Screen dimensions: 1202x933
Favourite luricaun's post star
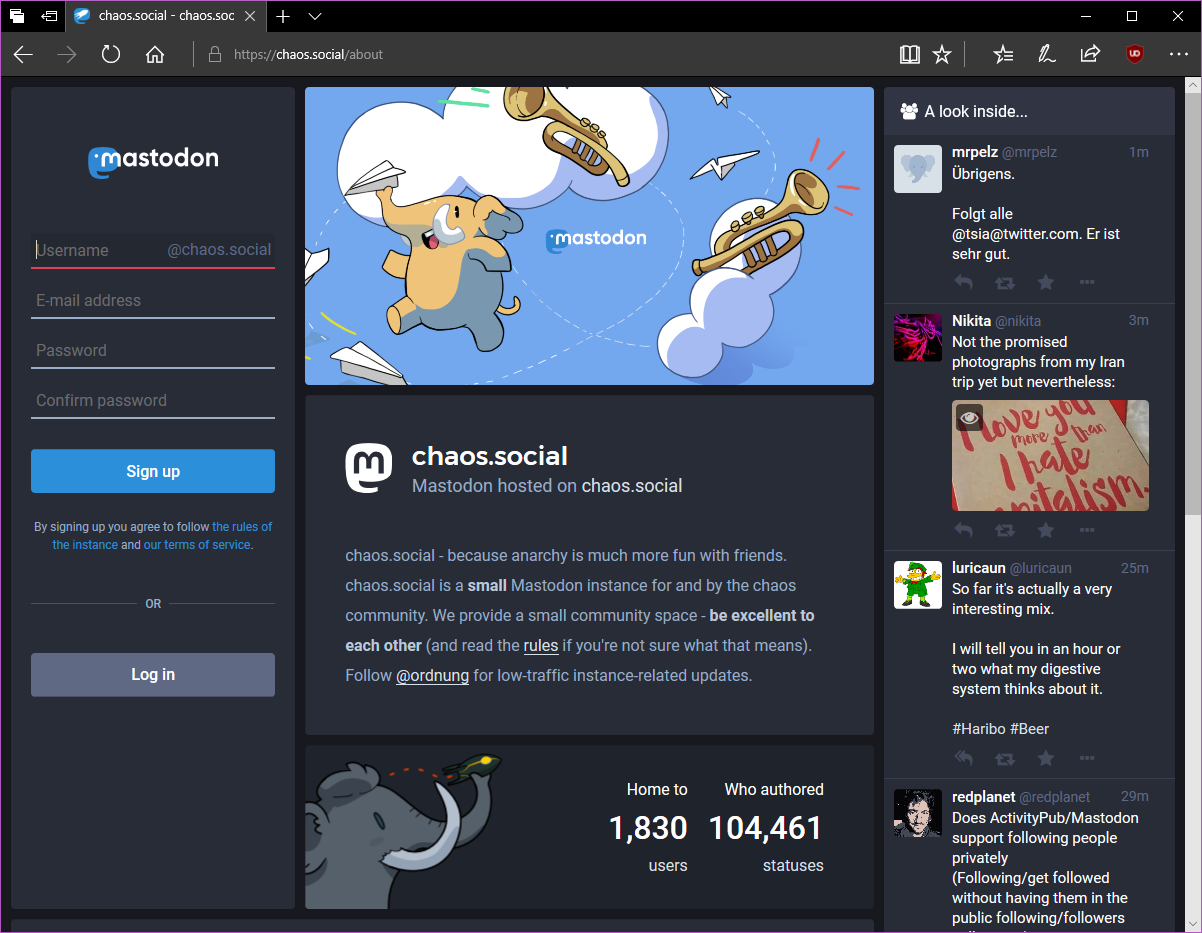1046,759
